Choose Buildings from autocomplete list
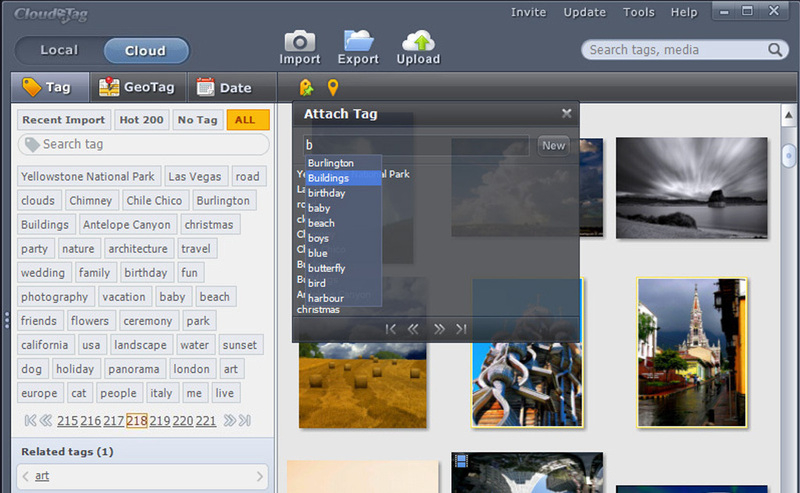Image resolution: width=800 pixels, height=493 pixels. (343, 178)
